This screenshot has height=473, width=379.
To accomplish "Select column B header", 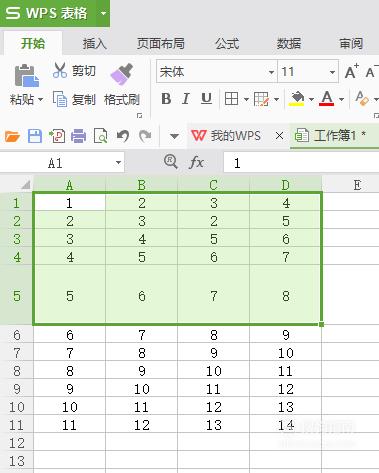I will (x=141, y=184).
